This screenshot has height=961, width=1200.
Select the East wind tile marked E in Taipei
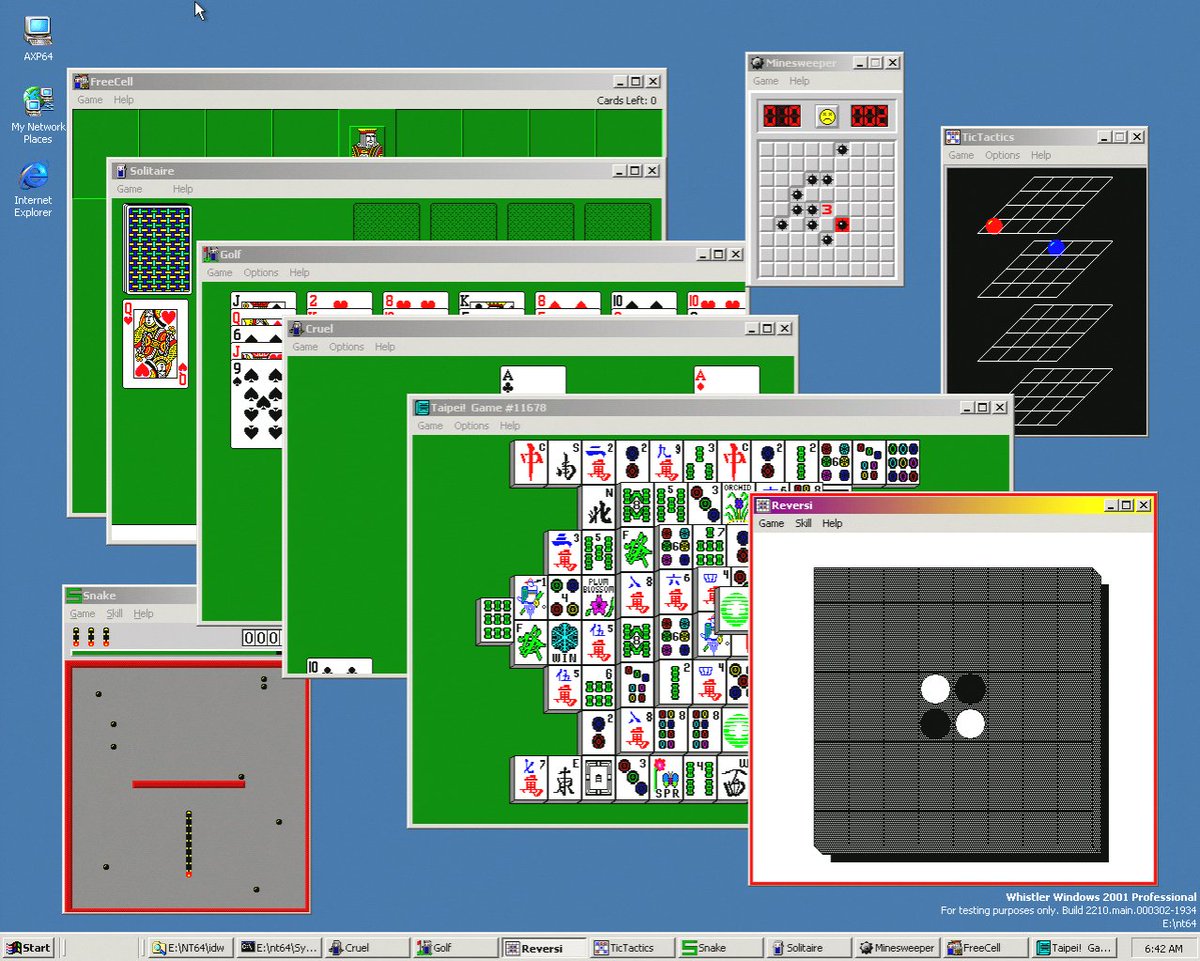(565, 778)
